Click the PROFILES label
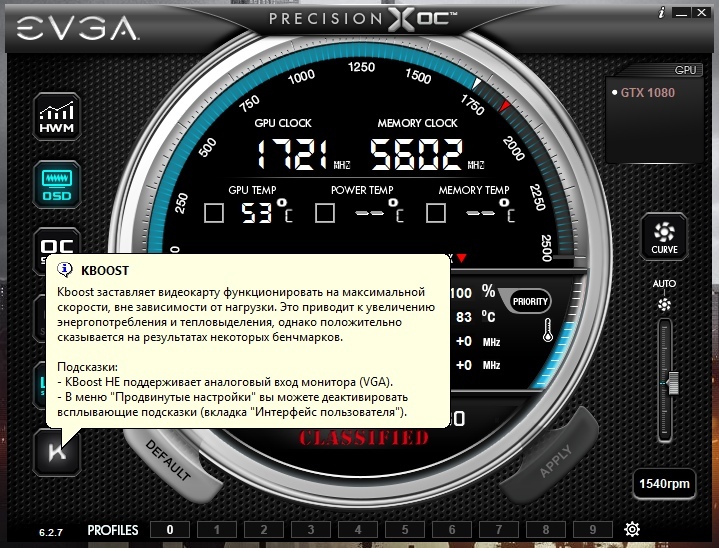This screenshot has width=719, height=548. pos(113,530)
